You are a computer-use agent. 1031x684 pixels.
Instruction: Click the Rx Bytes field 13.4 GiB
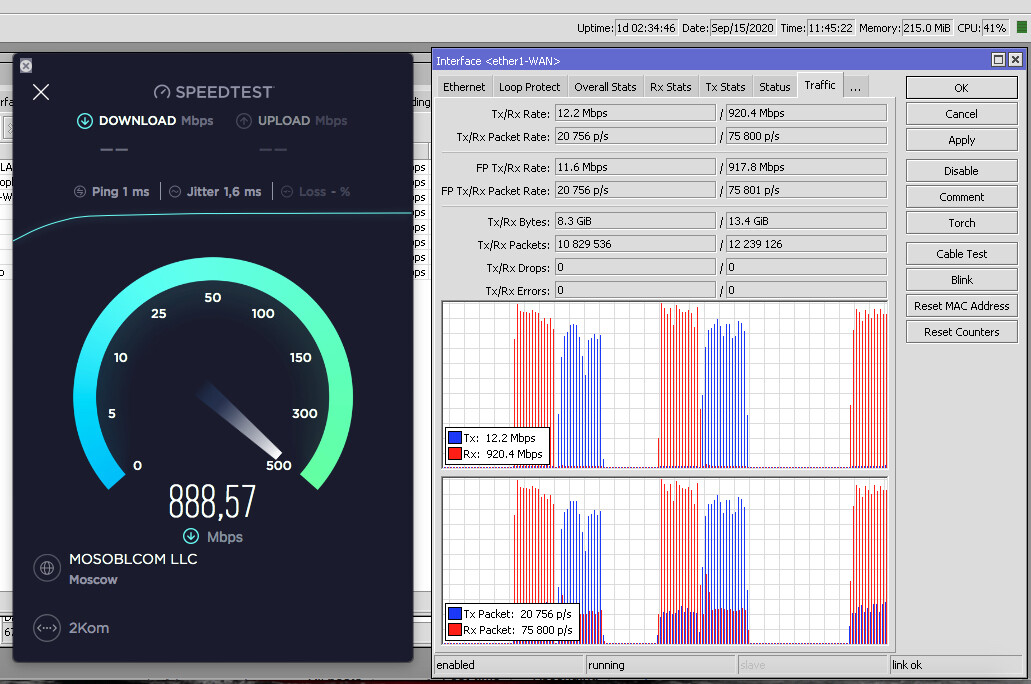[806, 221]
